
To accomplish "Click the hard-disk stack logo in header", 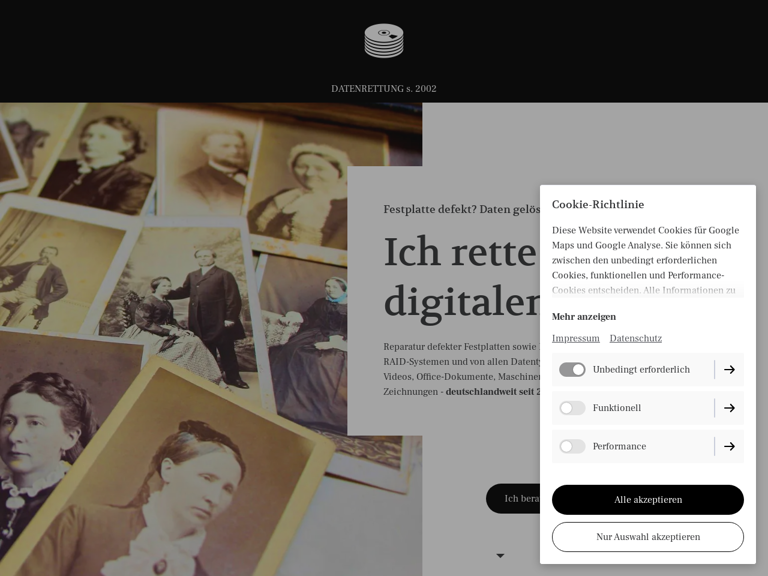I will [384, 41].
